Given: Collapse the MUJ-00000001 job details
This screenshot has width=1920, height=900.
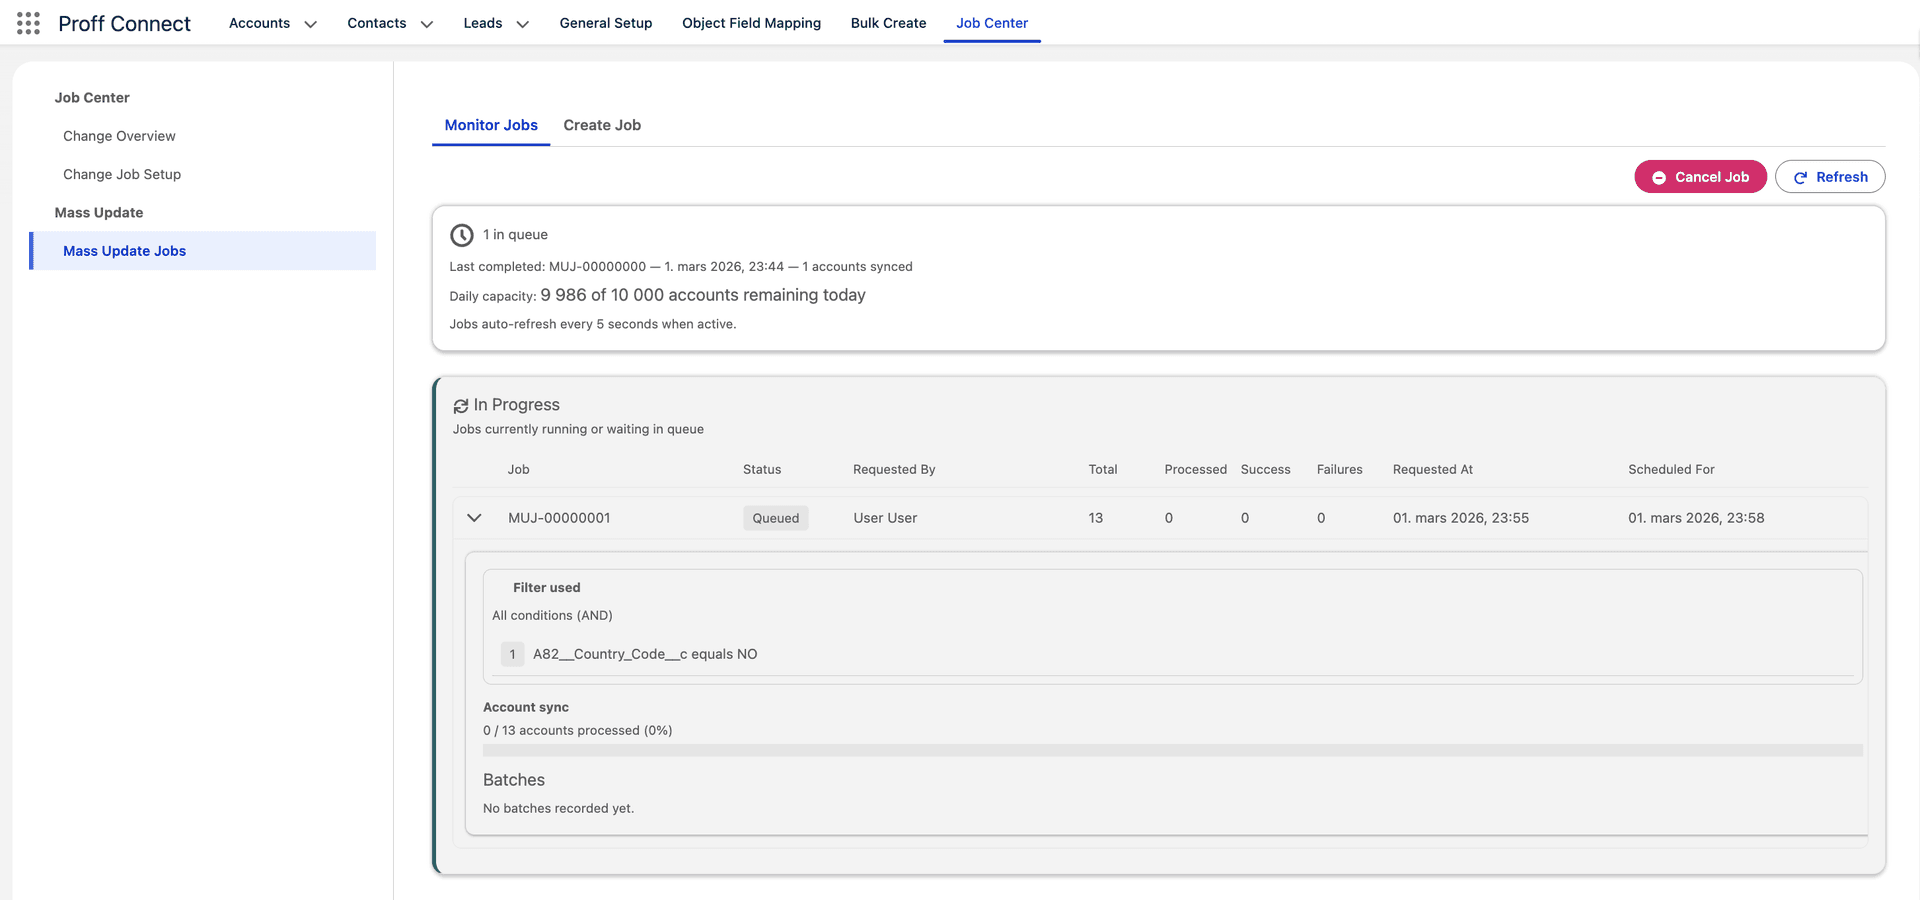Looking at the screenshot, I should click(474, 518).
